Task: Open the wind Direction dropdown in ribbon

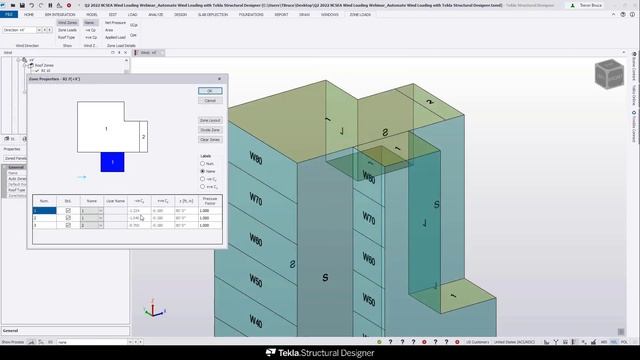Action: 39,30
